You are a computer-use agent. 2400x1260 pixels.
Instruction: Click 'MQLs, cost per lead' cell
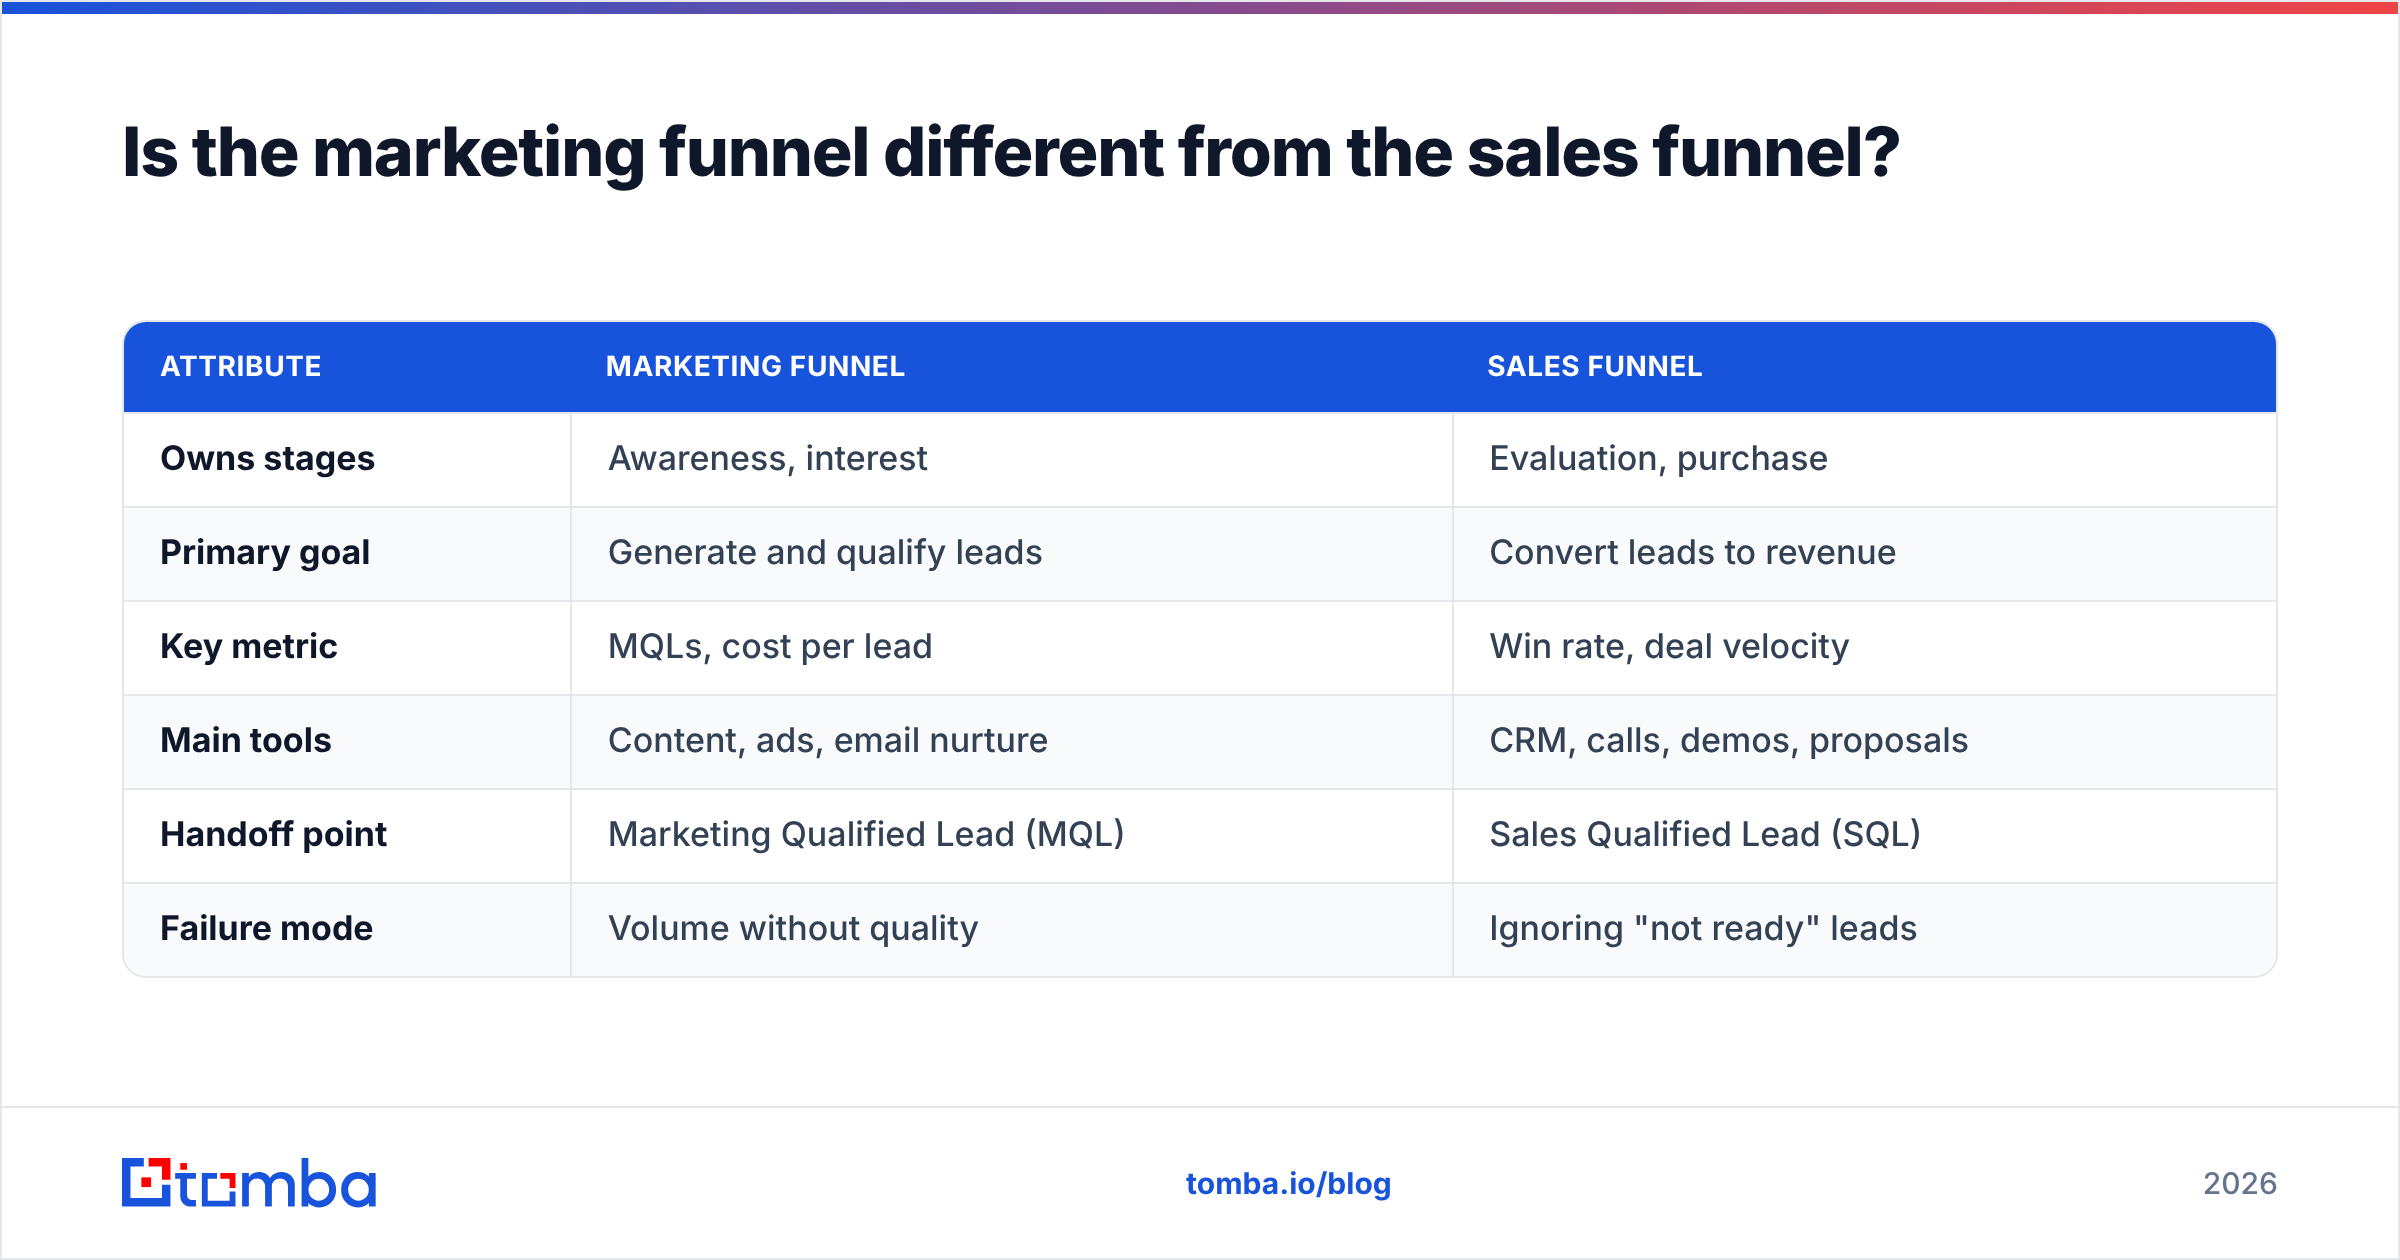pos(1011,647)
